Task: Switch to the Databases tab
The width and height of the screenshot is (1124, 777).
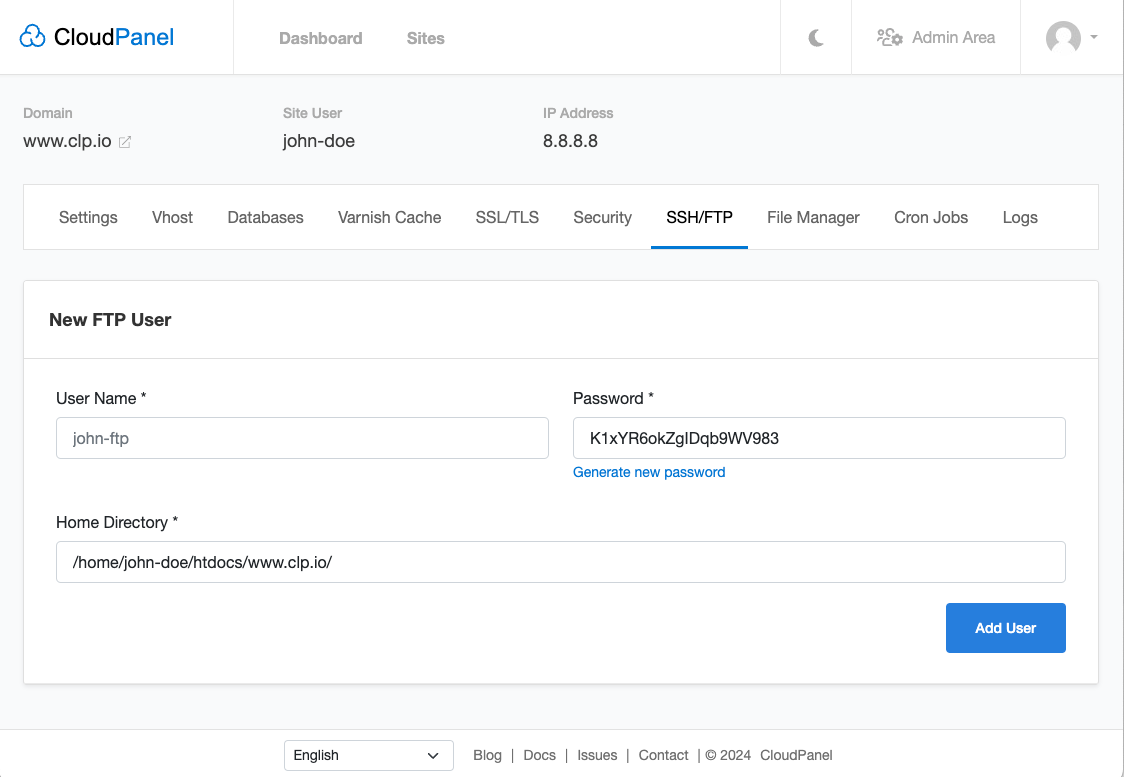Action: (264, 217)
